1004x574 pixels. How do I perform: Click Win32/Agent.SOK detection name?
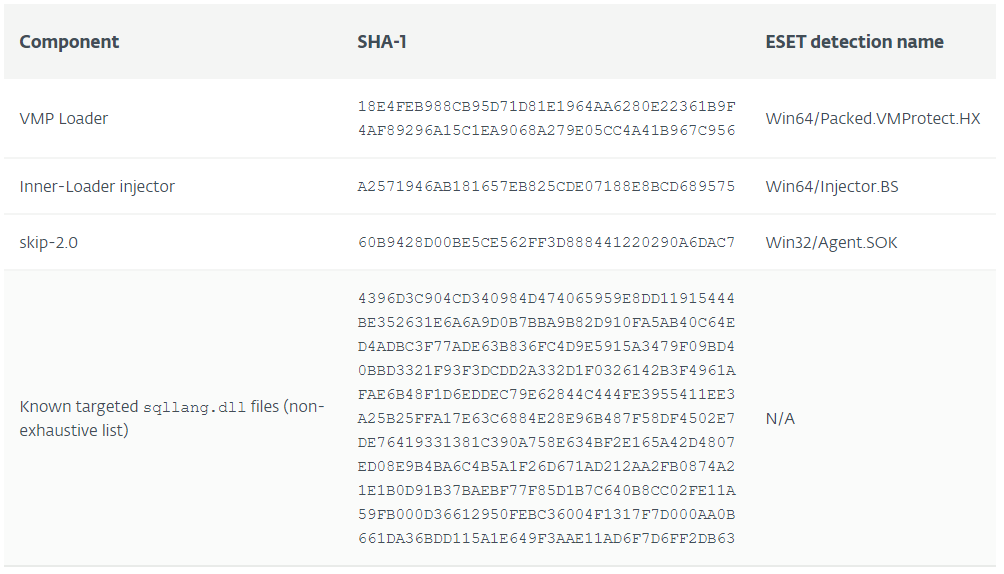(x=831, y=243)
